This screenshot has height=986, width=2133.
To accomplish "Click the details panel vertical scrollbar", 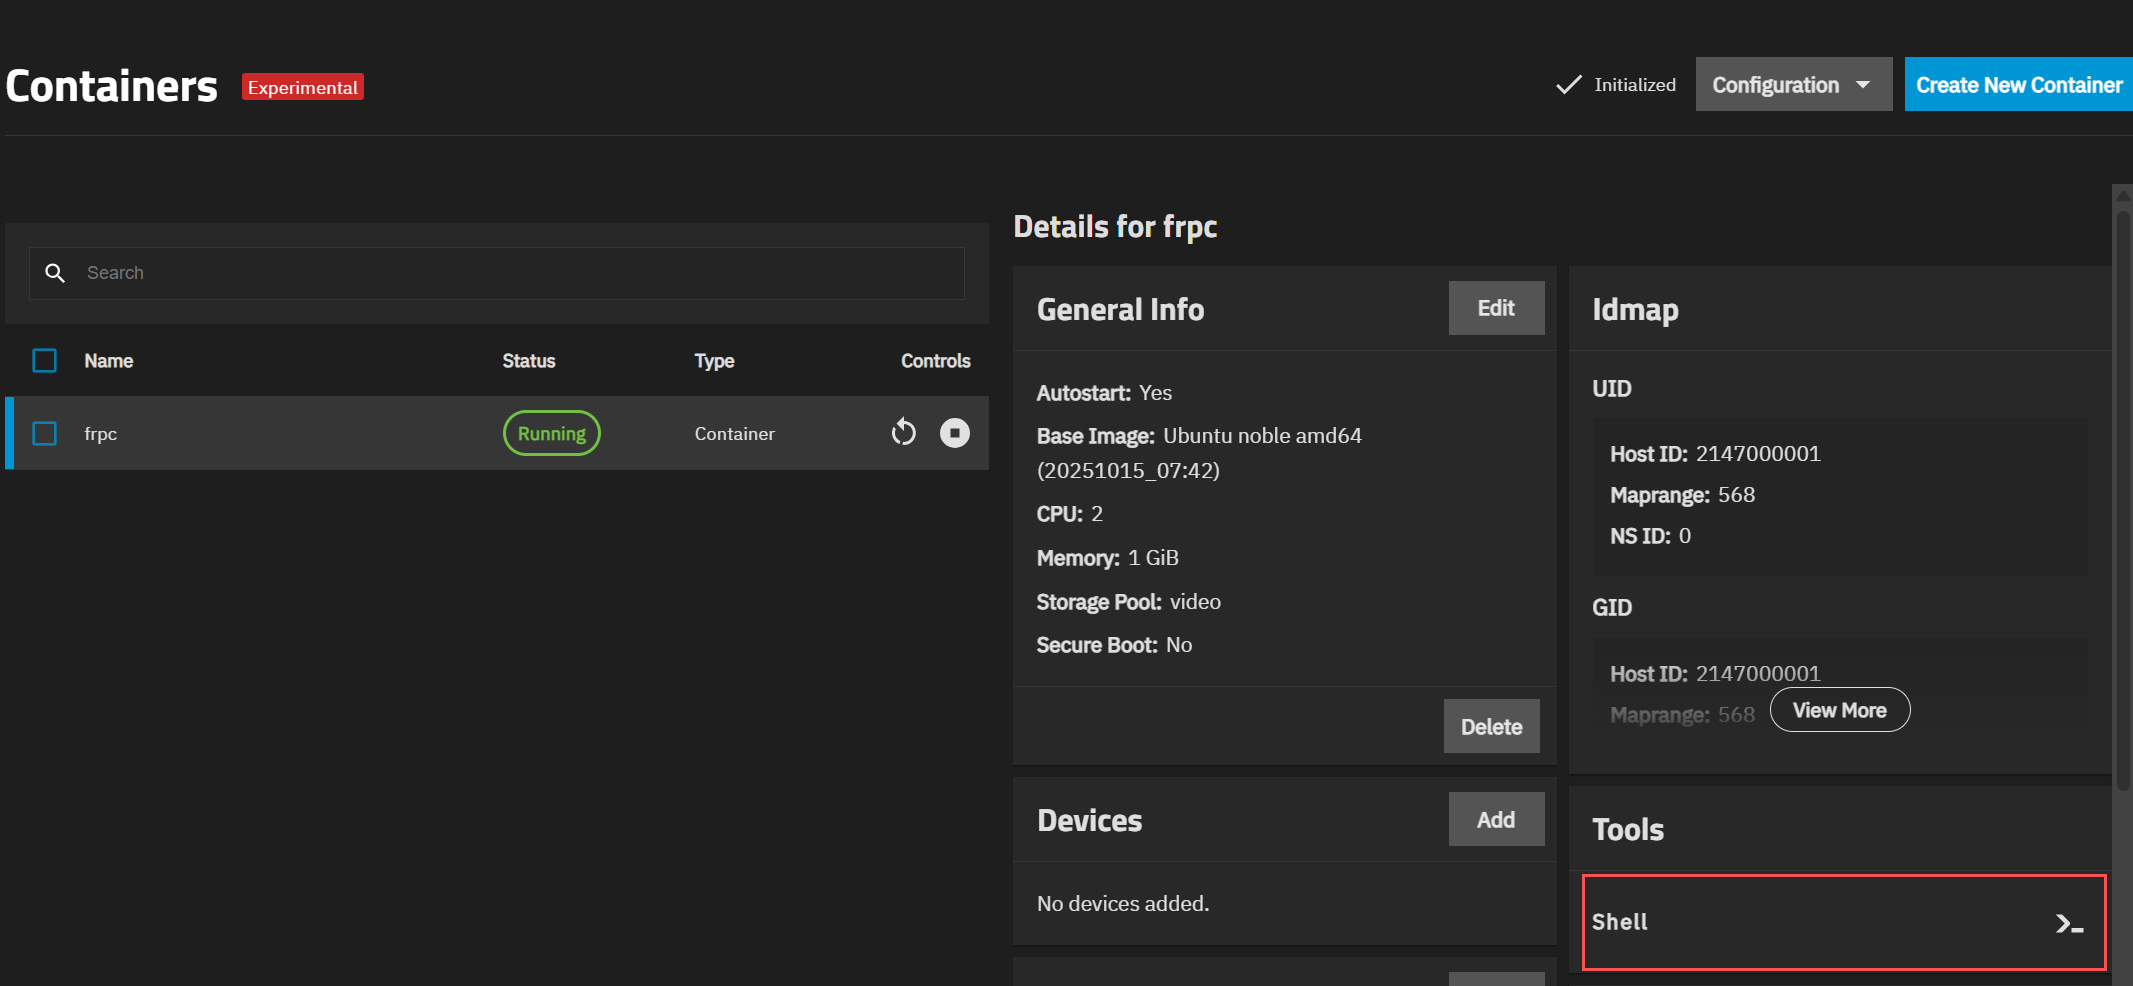I will (x=2121, y=500).
